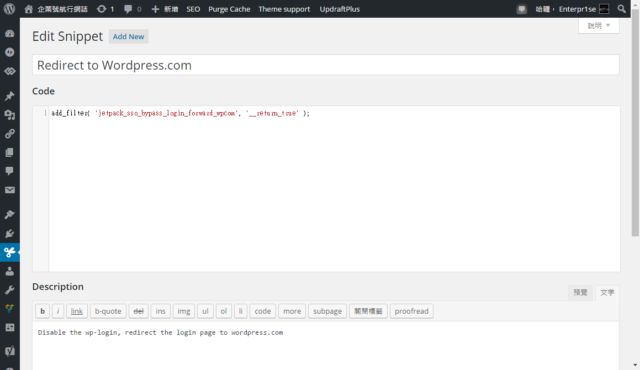The image size is (640, 370).
Task: Click the code quicktag button
Action: click(262, 311)
